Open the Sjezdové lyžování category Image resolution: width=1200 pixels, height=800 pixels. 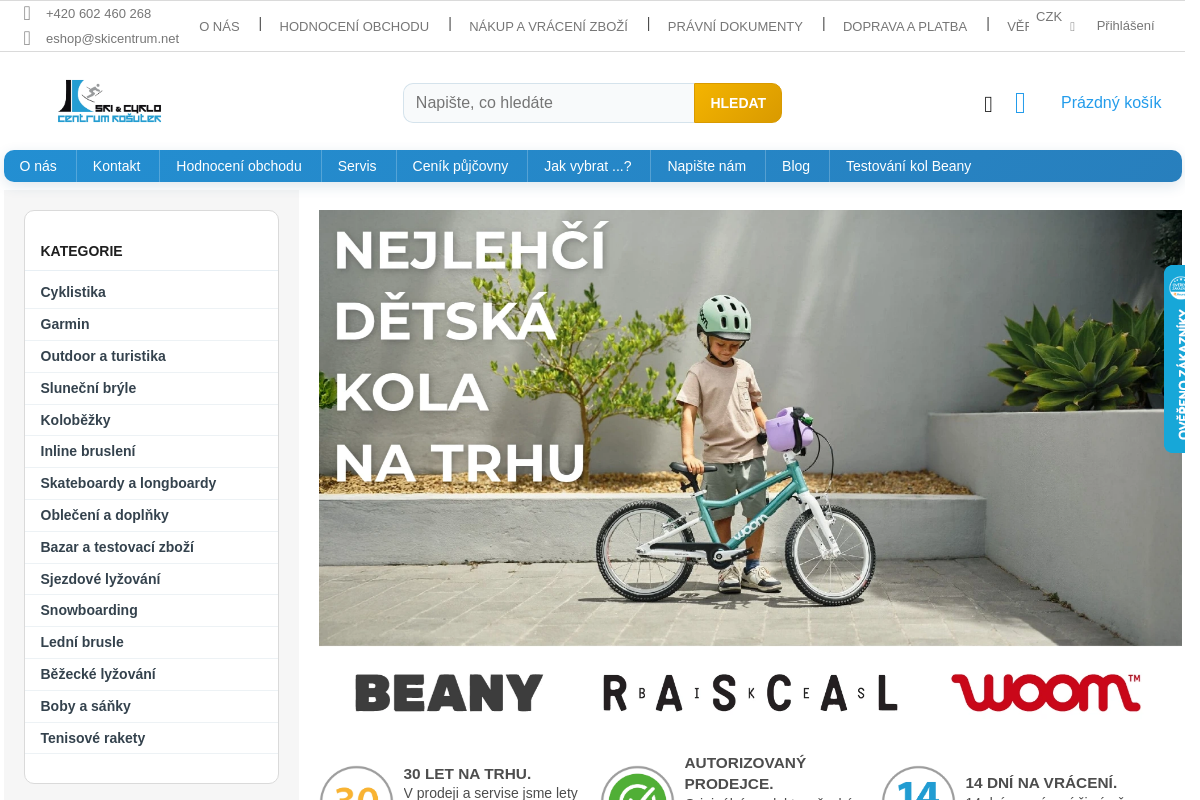(151, 579)
